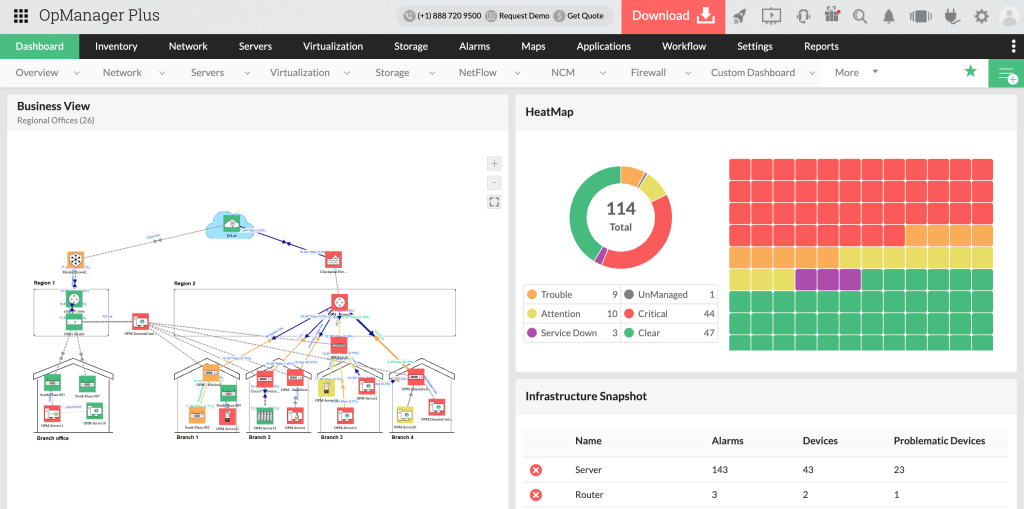Viewport: 1024px width, 509px height.
Task: Click the red OPM Router node in Region 2
Action: pos(340,303)
